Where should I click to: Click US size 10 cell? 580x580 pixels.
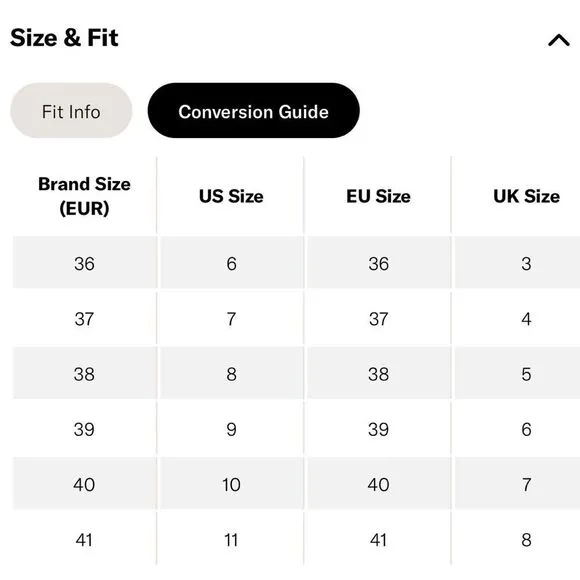tap(232, 483)
